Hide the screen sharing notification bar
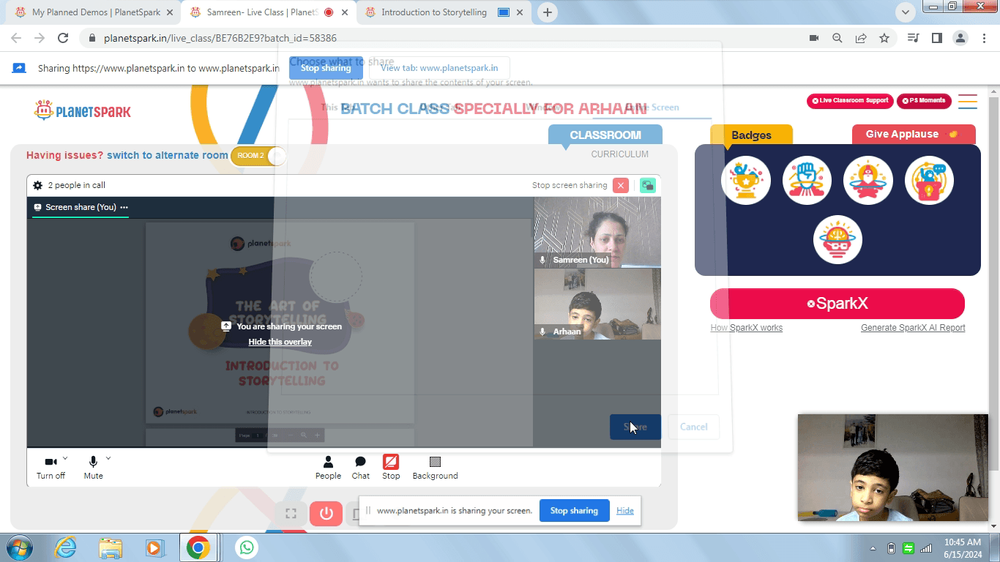This screenshot has width=1000, height=562. 625,510
